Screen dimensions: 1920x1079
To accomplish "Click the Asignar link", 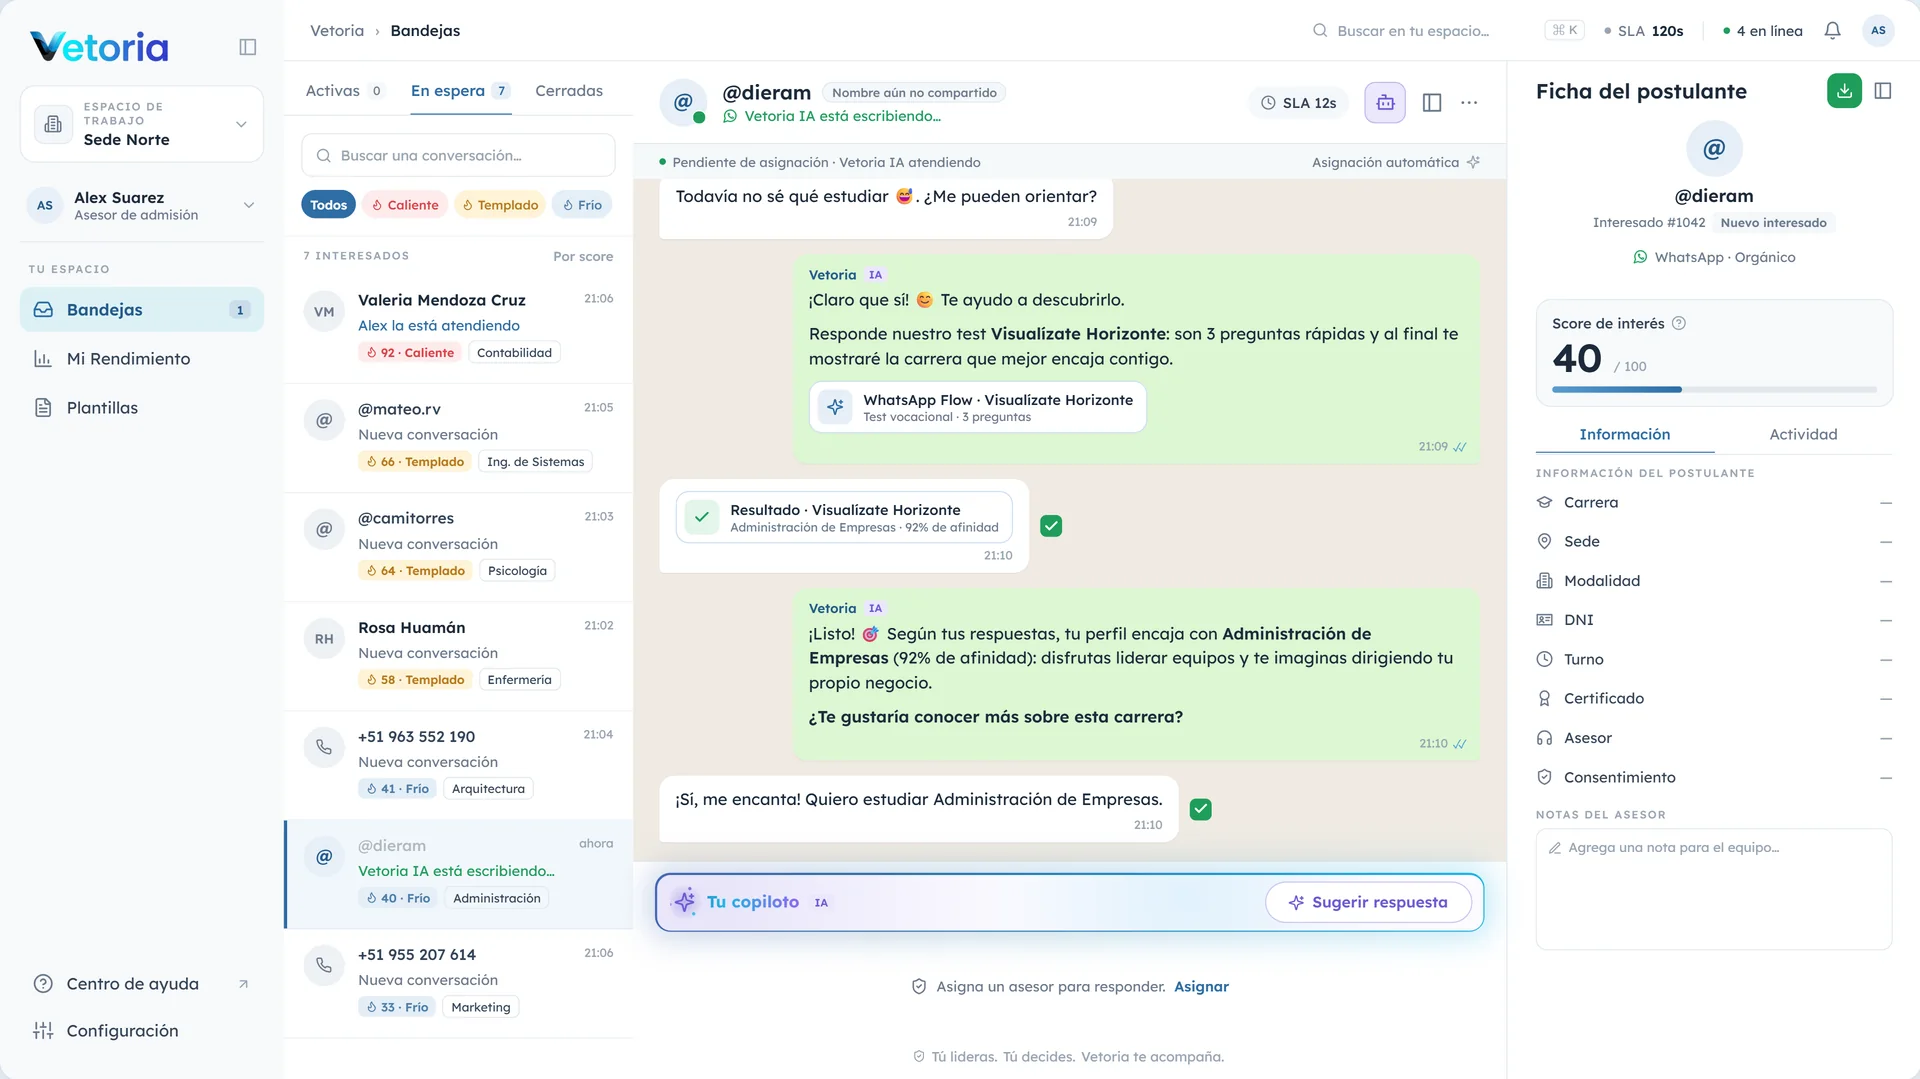I will tap(1201, 987).
